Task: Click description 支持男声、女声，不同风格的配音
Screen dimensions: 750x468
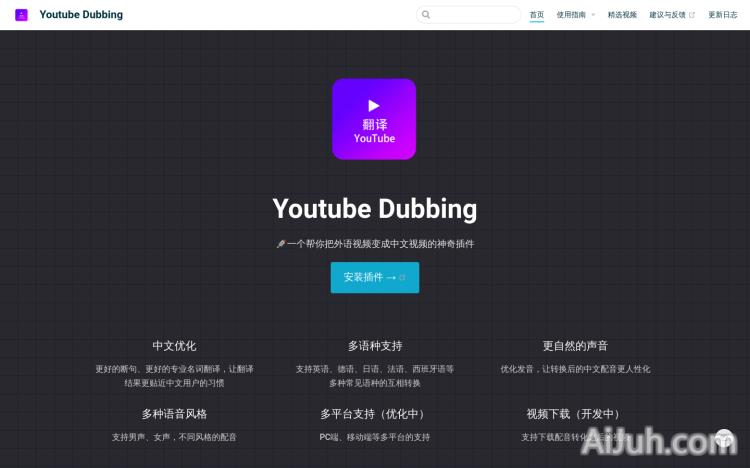Action: (x=174, y=437)
